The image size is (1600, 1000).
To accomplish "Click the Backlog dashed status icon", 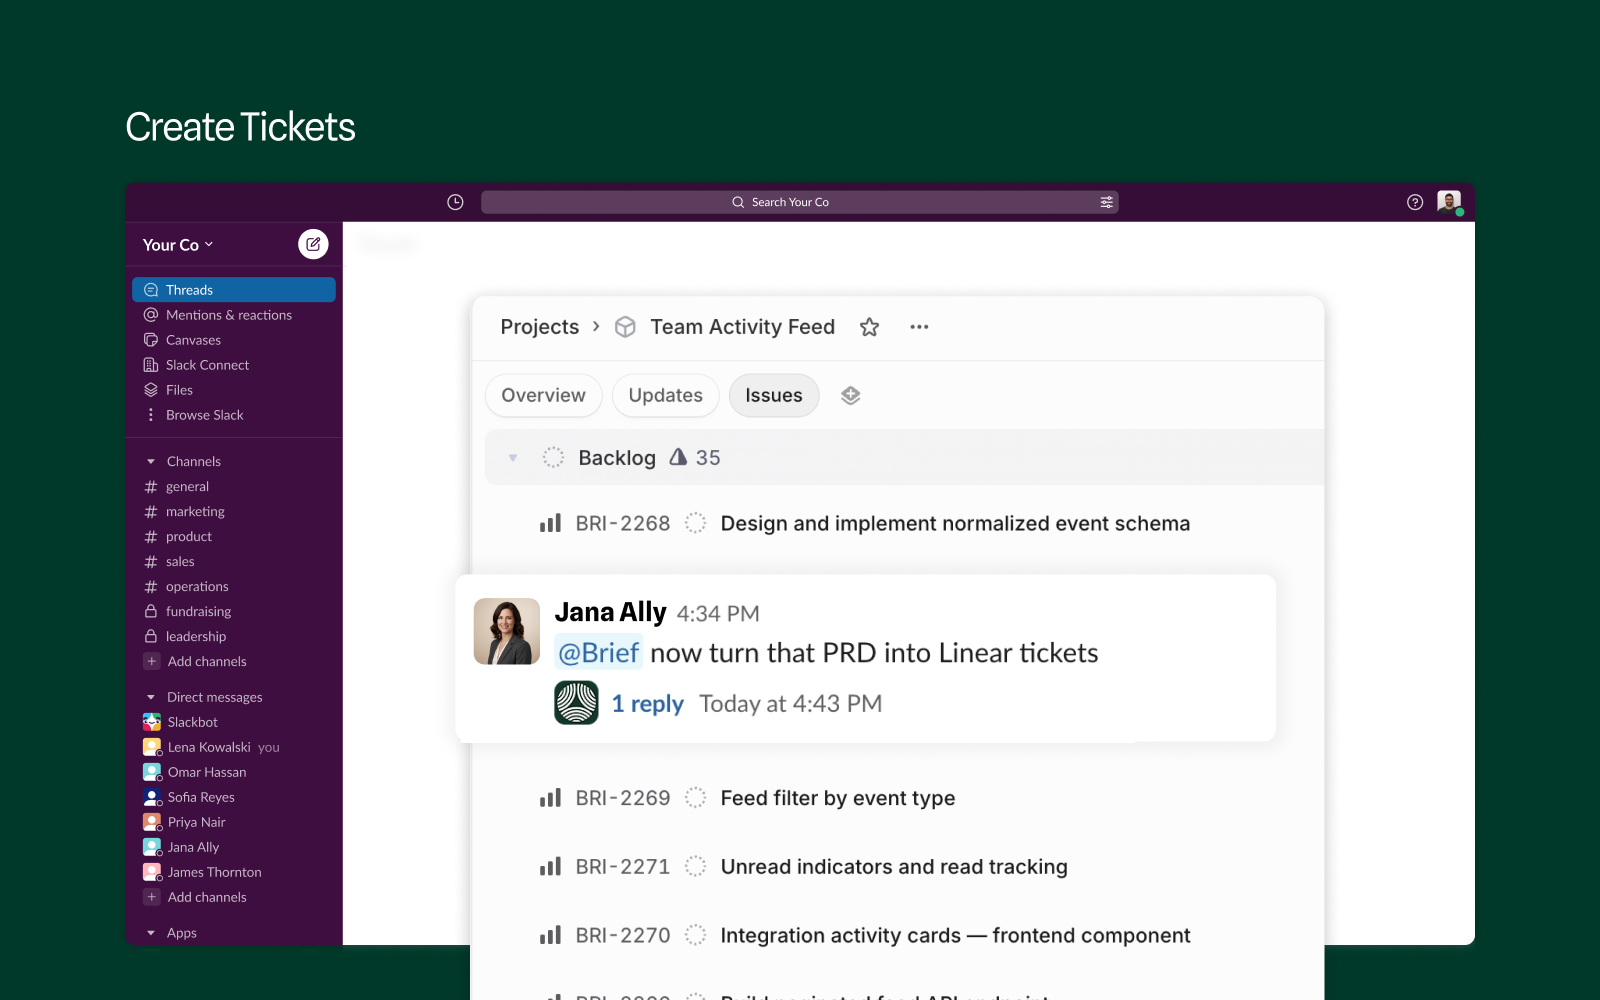I will pos(553,458).
